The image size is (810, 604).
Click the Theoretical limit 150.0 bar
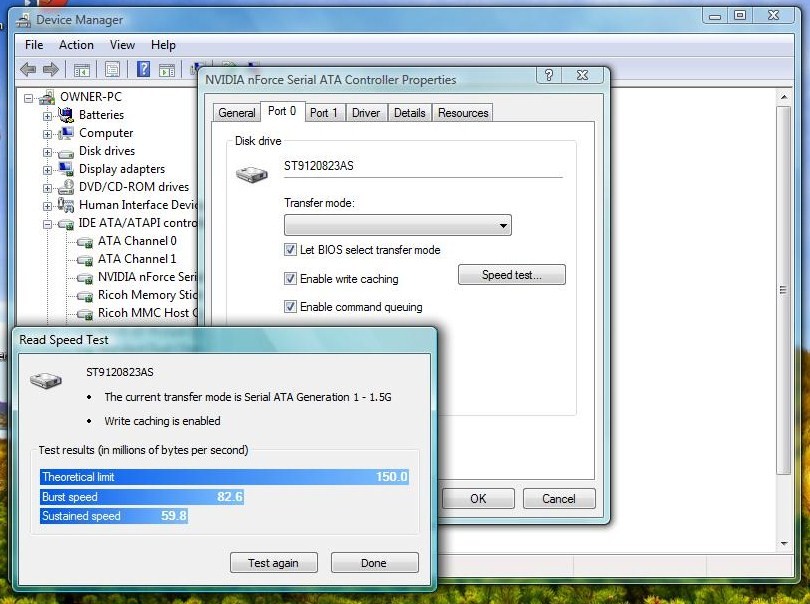pos(224,476)
